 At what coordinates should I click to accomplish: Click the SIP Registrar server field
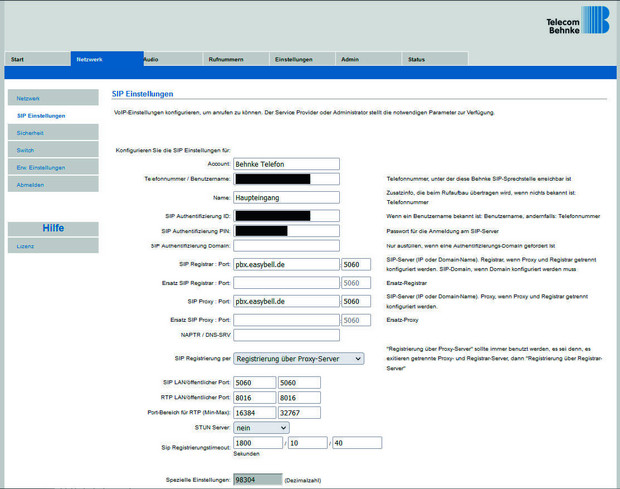[286, 265]
